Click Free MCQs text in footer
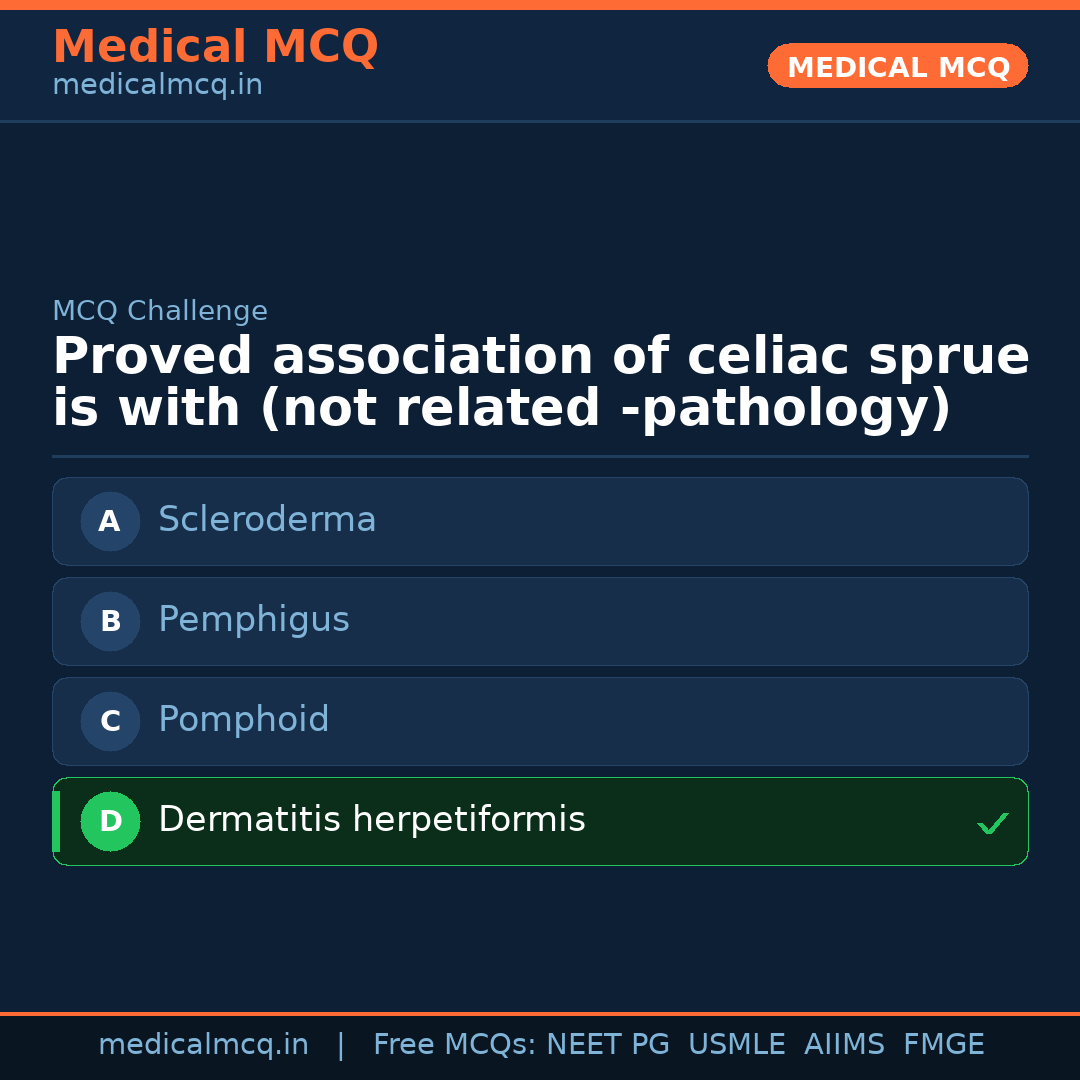 455,1045
